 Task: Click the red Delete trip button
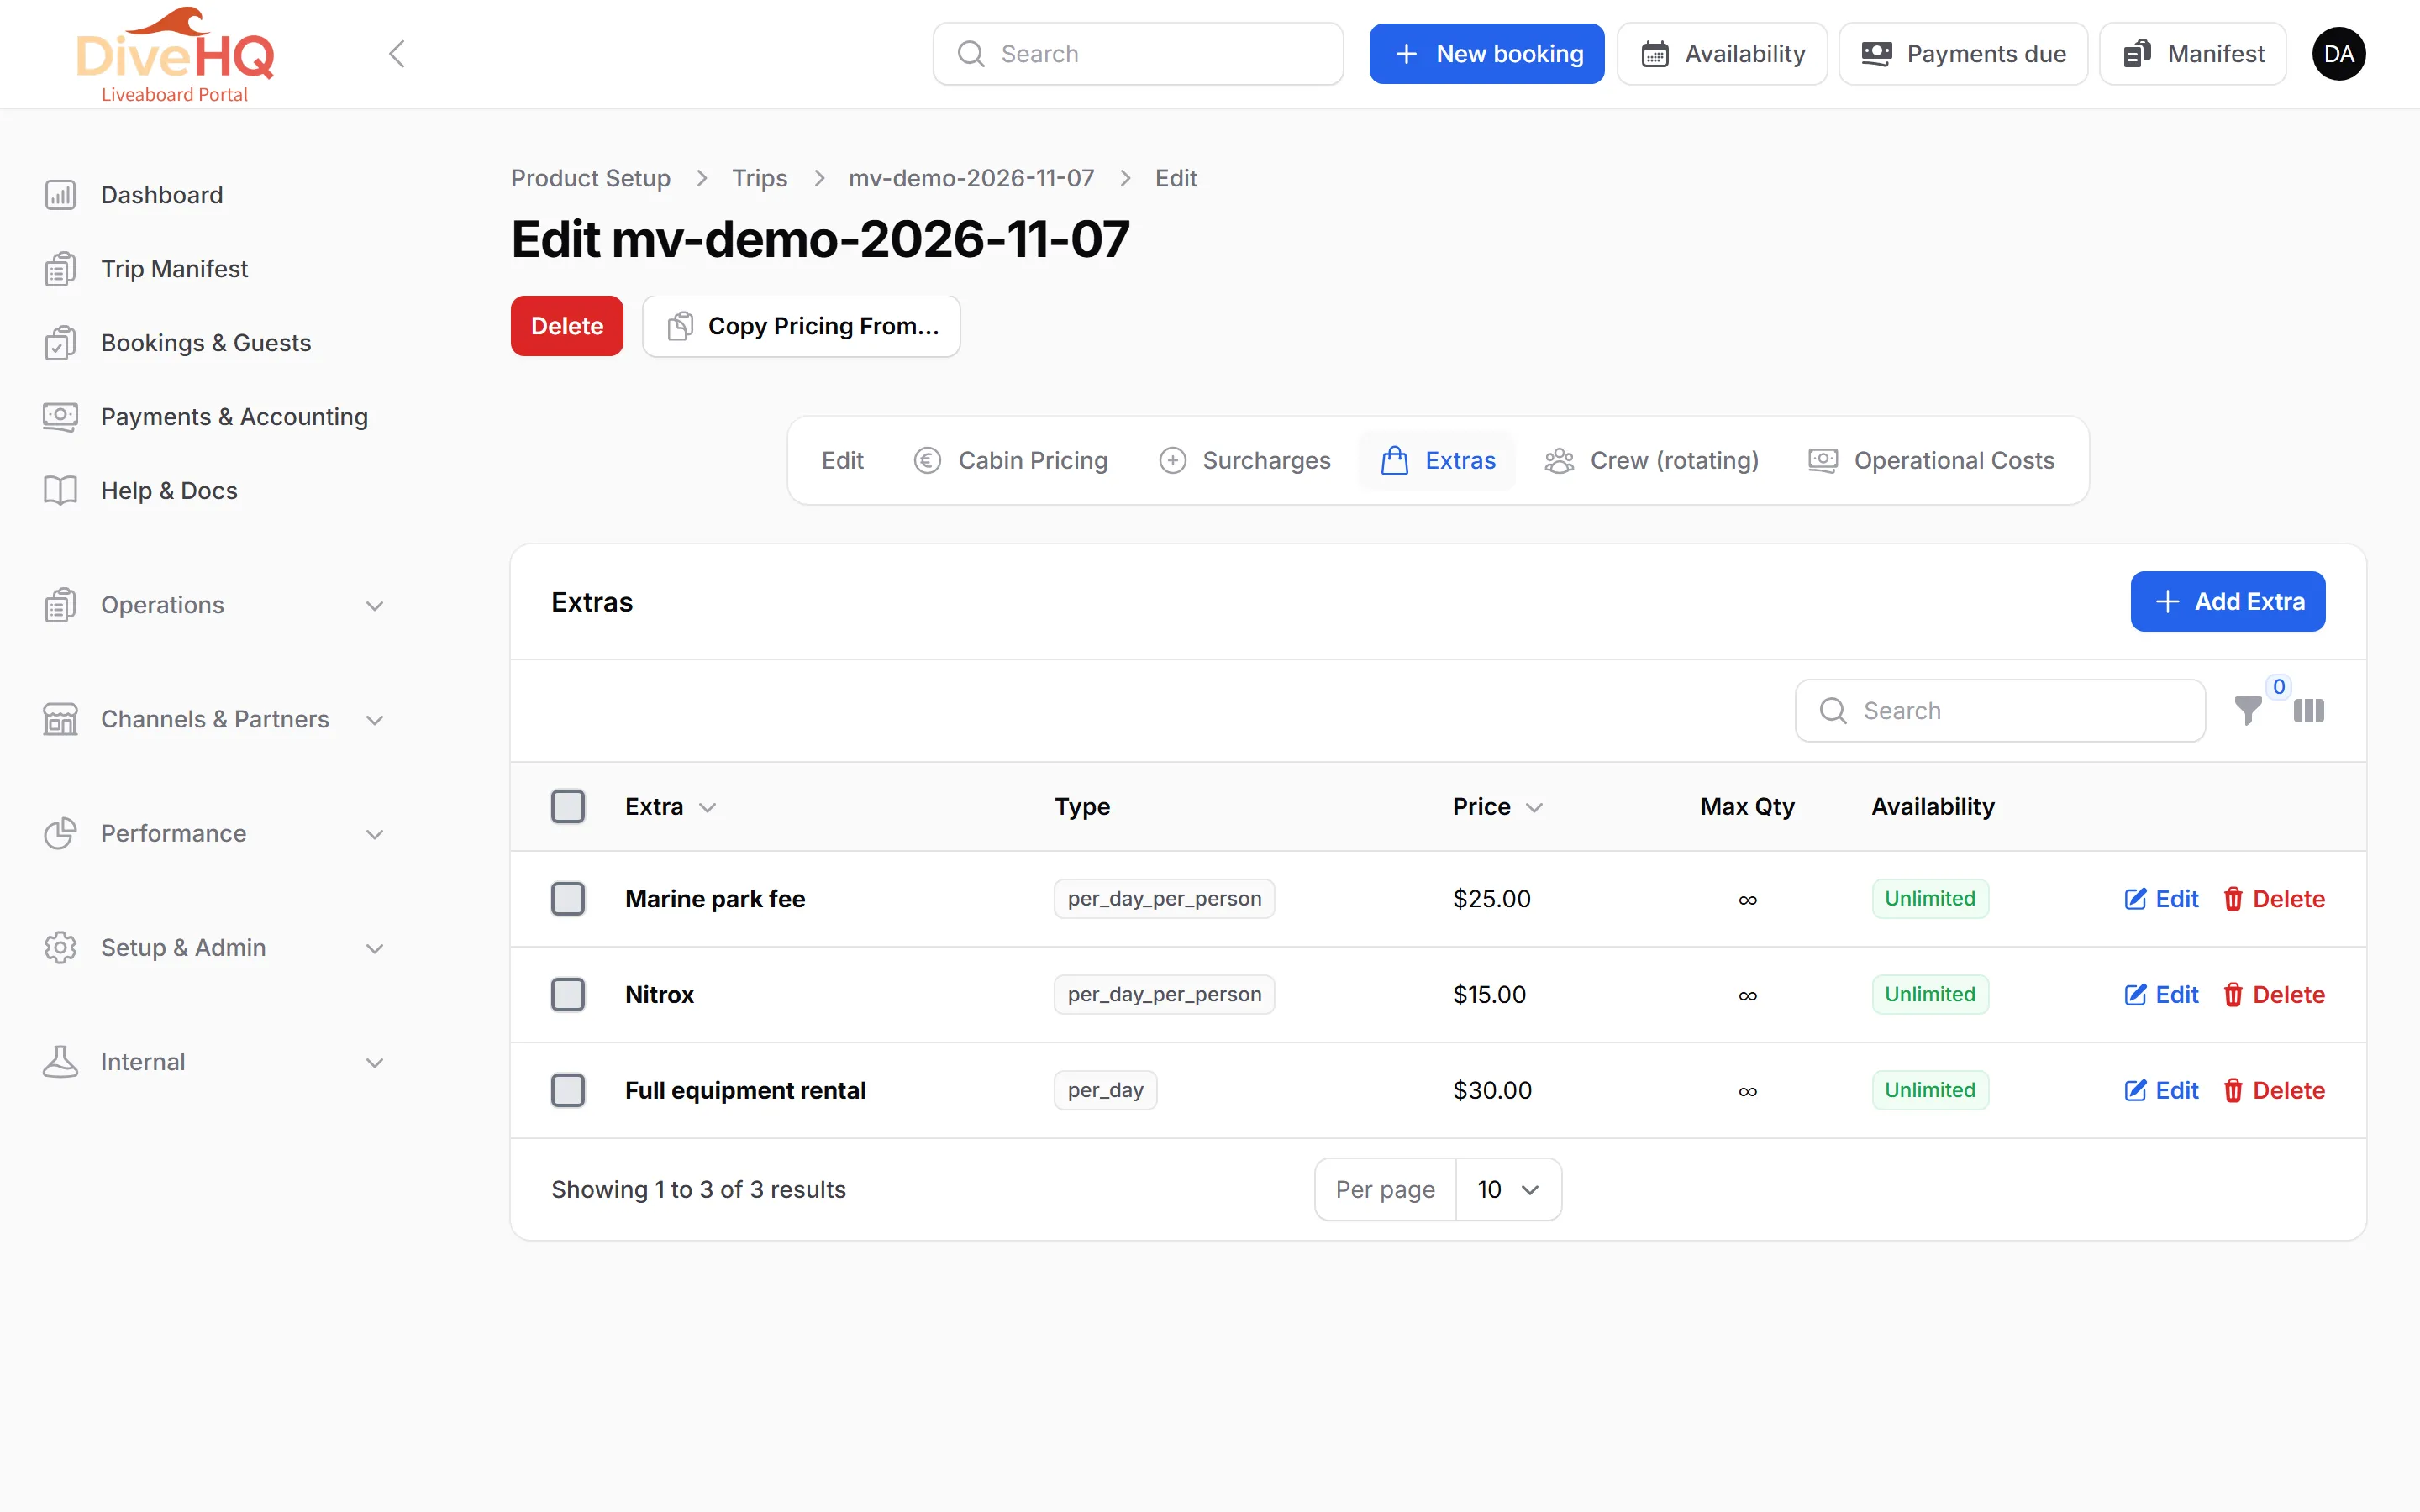pos(567,326)
